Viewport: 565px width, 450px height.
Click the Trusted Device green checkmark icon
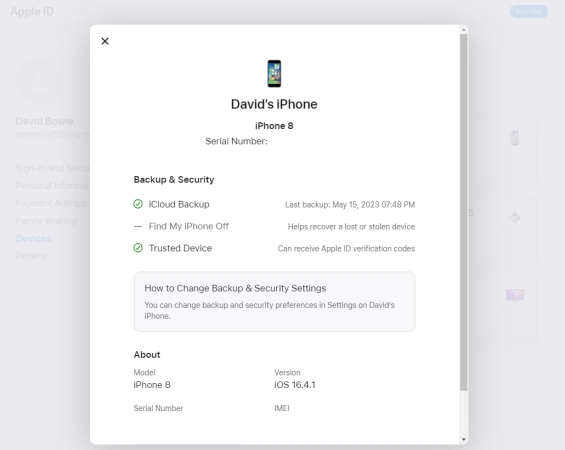(138, 248)
